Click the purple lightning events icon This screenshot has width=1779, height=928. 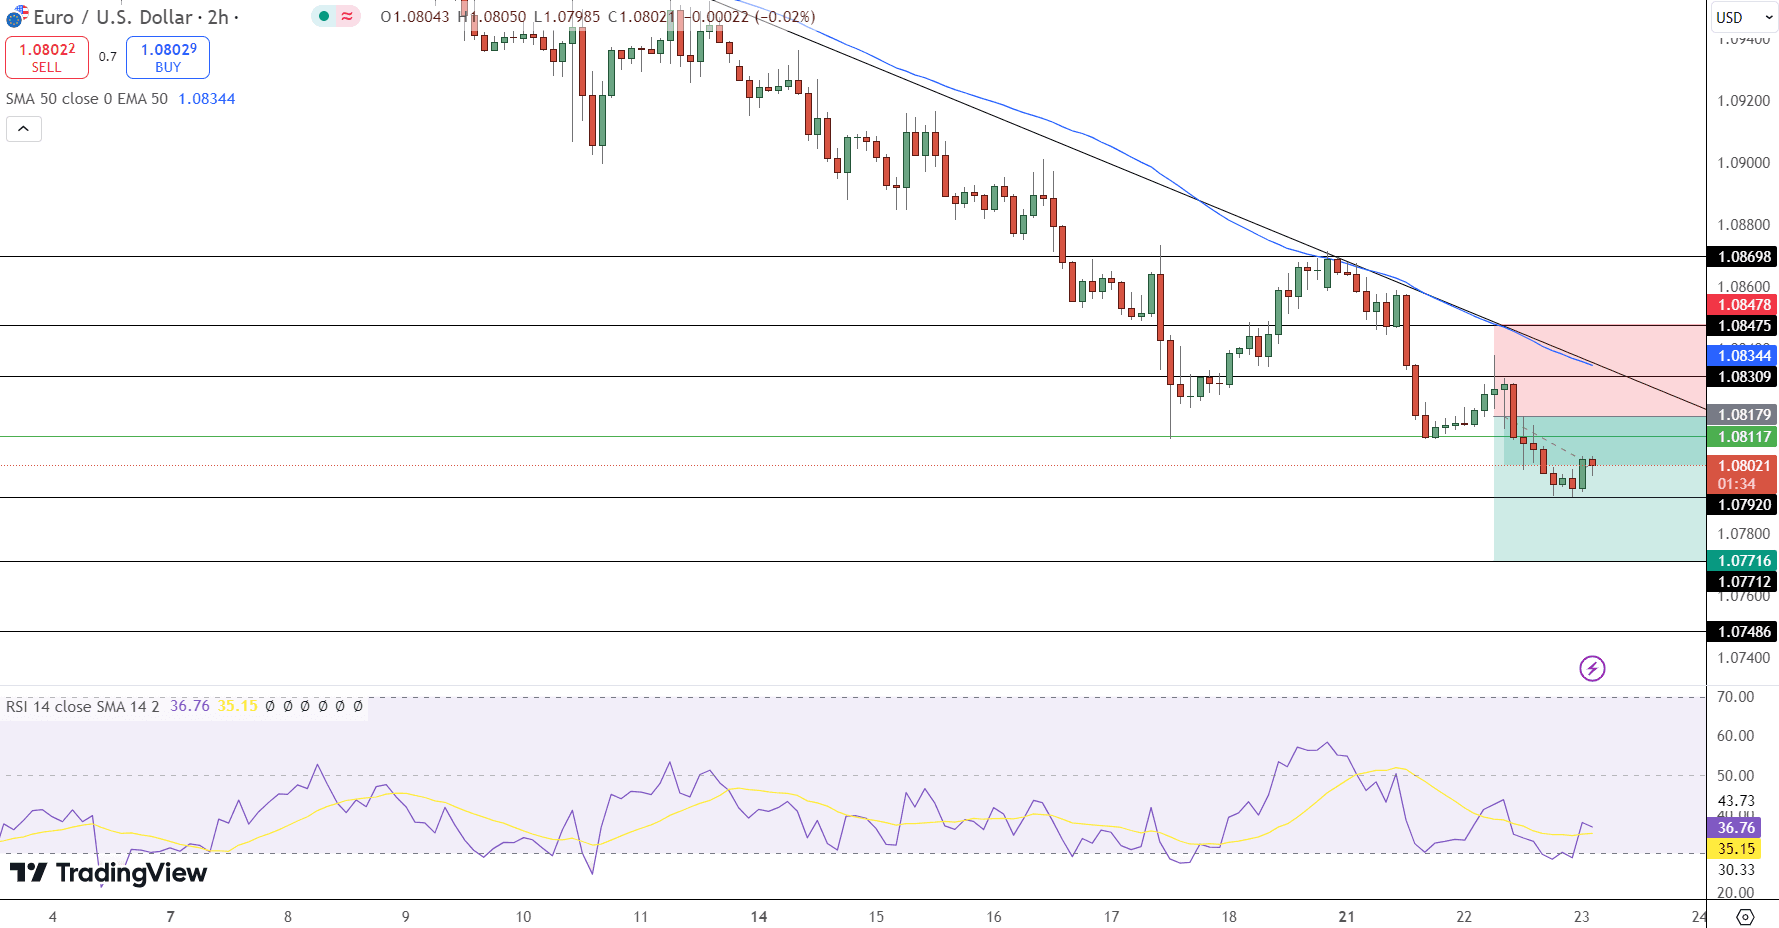click(x=1592, y=668)
